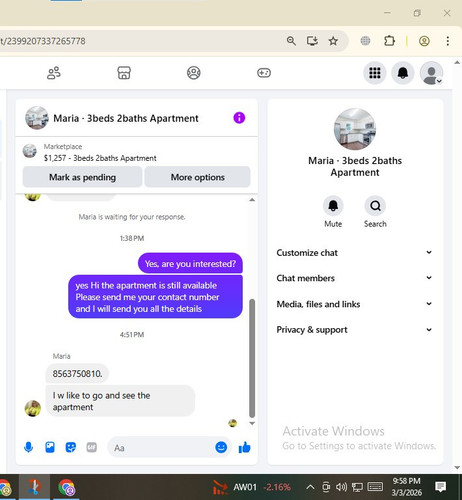Screen dimensions: 462x500
Task: Open the Windows notification center icon
Action: point(440,487)
